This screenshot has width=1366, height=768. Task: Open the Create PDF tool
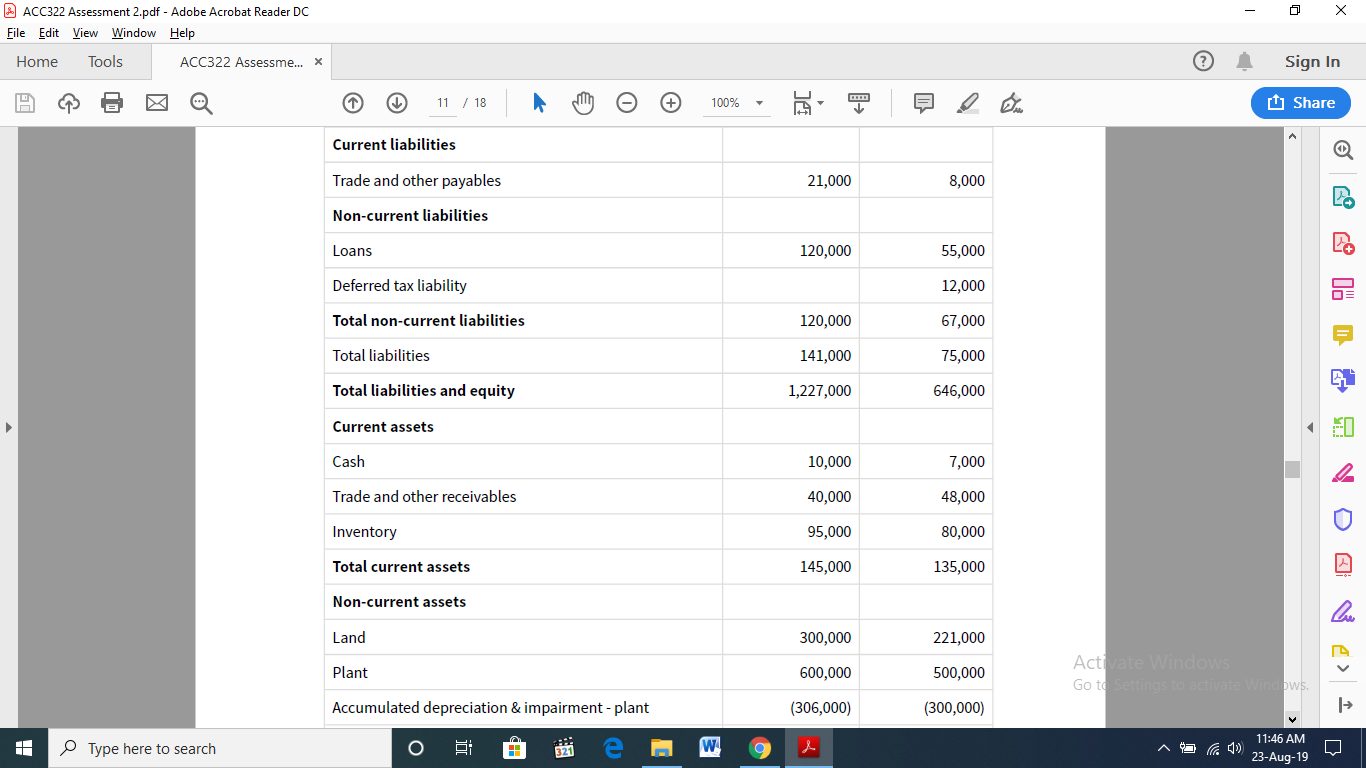[1343, 242]
